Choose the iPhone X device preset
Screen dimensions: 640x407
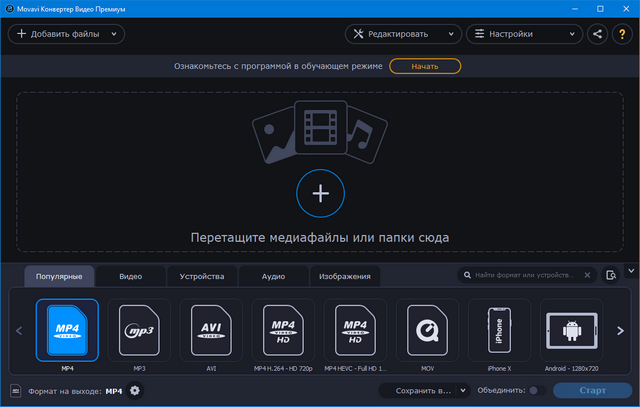click(x=500, y=331)
